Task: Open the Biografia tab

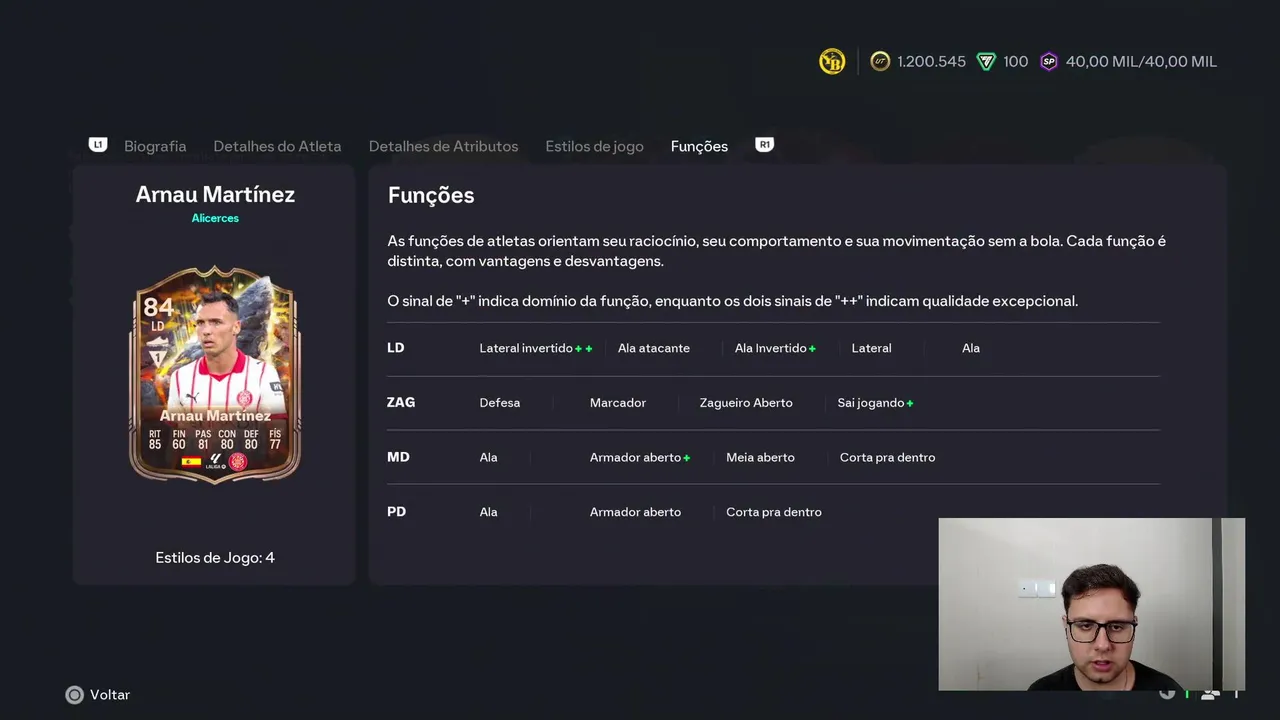Action: click(155, 146)
